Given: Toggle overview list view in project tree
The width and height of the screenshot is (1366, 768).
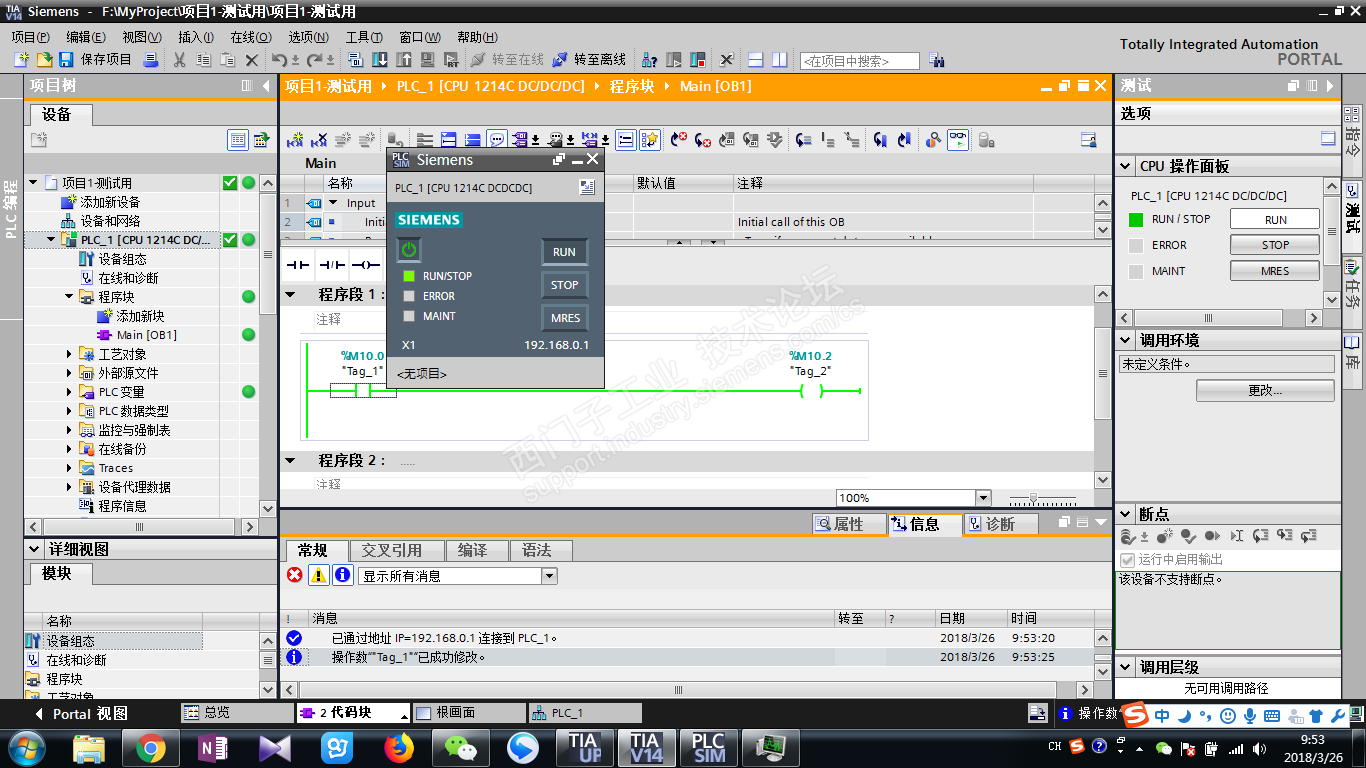Looking at the screenshot, I should pyautogui.click(x=238, y=140).
